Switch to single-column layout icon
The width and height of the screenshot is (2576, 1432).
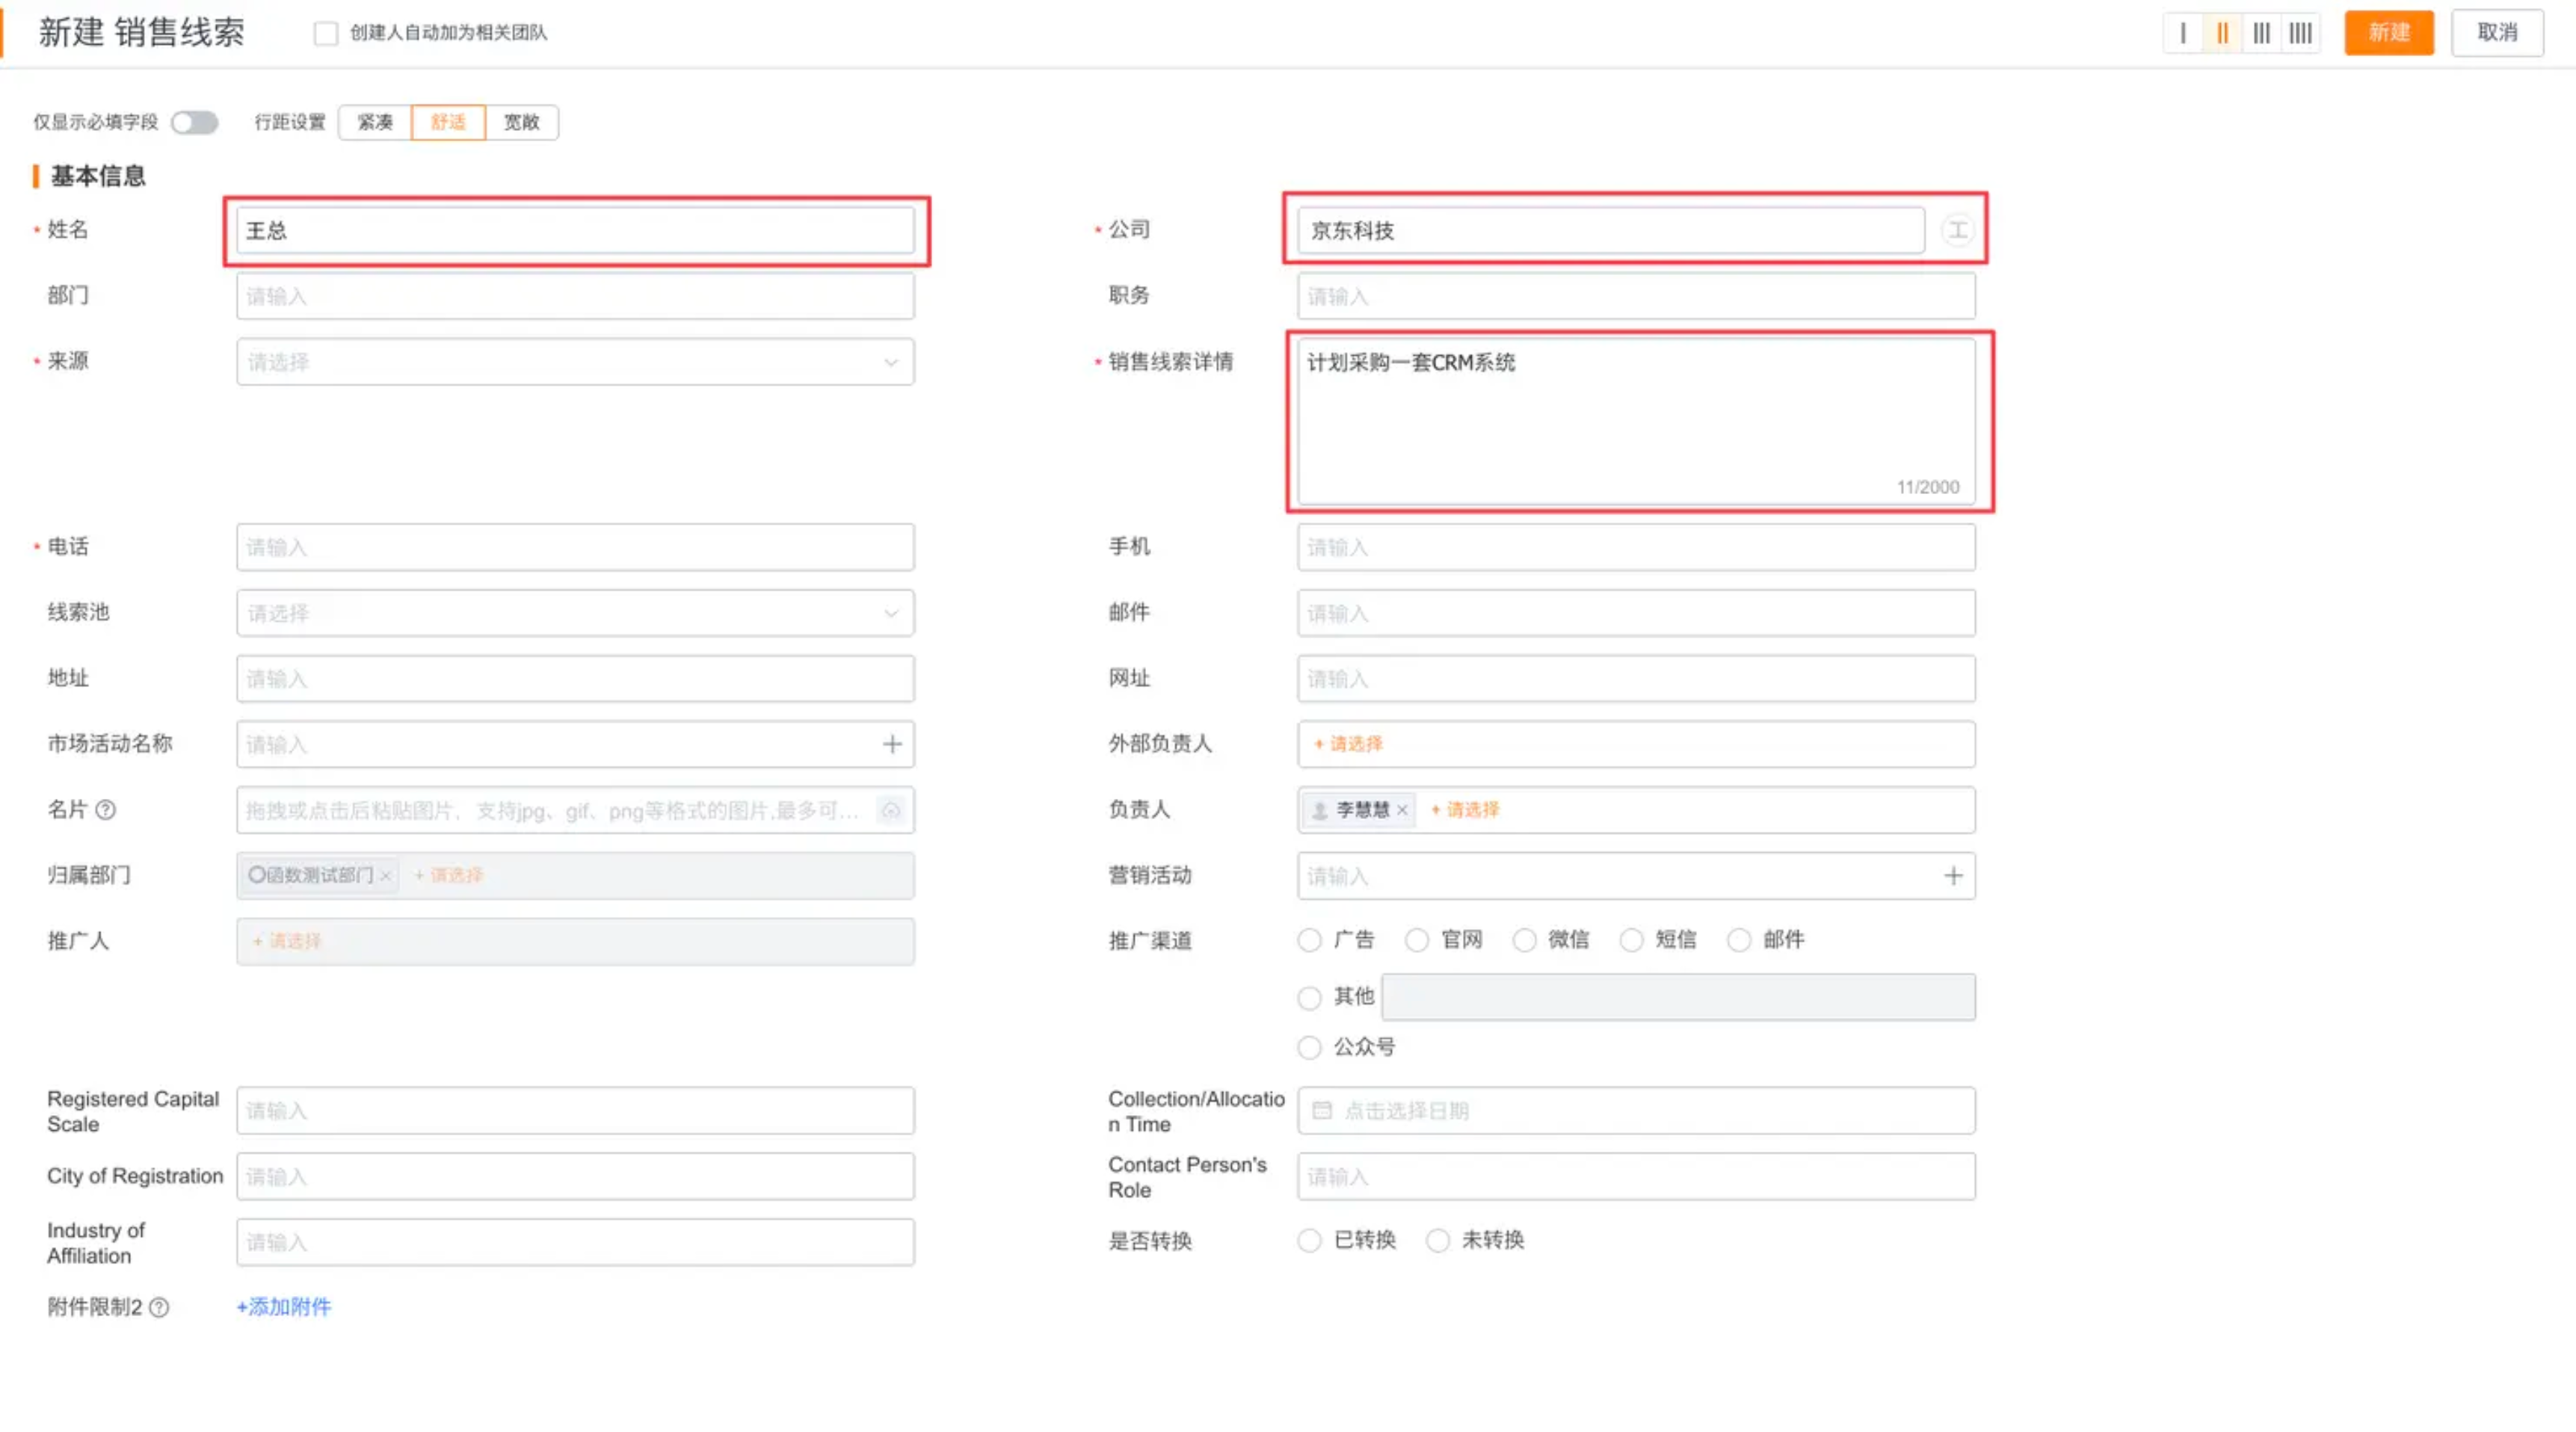(x=2183, y=33)
